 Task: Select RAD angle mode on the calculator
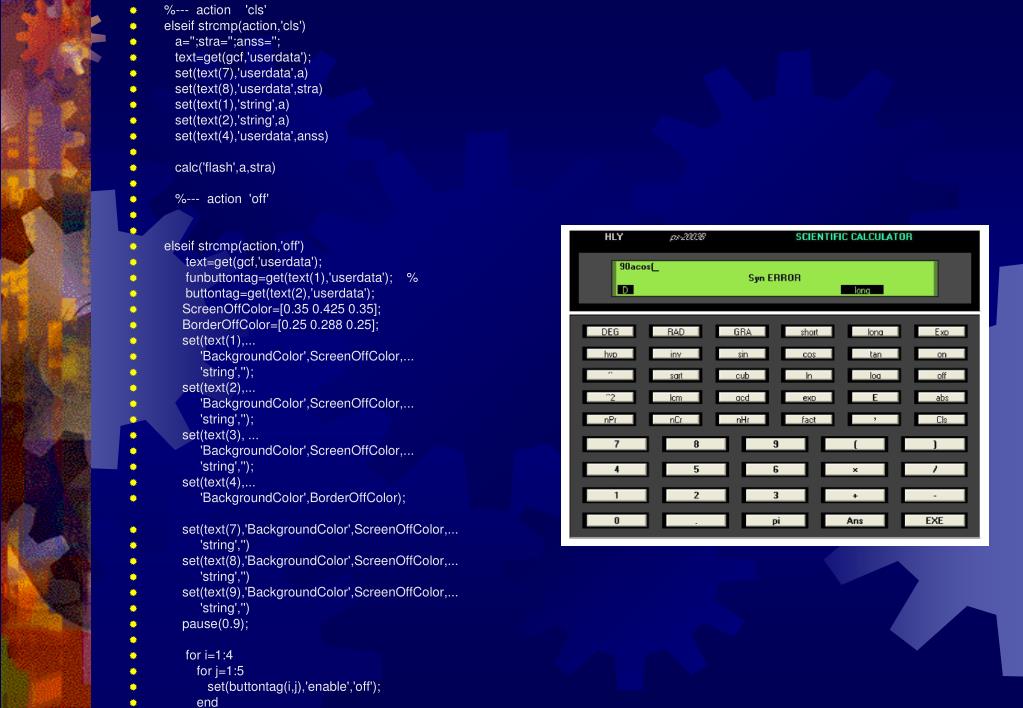tap(676, 331)
